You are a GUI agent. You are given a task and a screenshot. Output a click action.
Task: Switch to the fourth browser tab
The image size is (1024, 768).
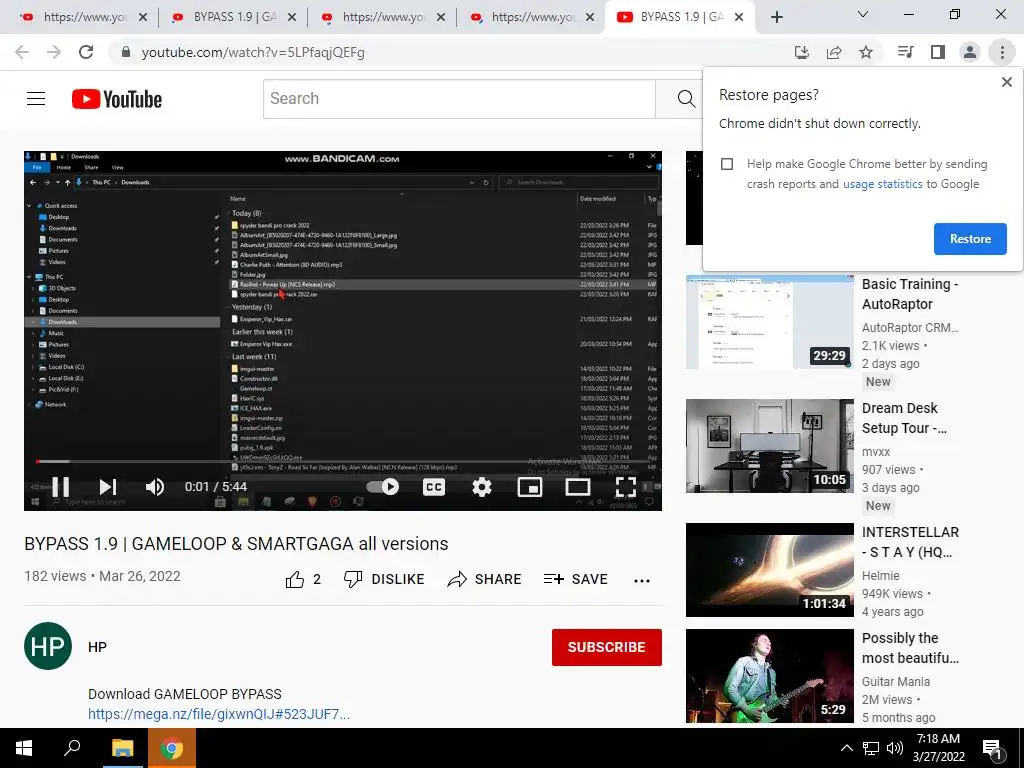point(531,17)
